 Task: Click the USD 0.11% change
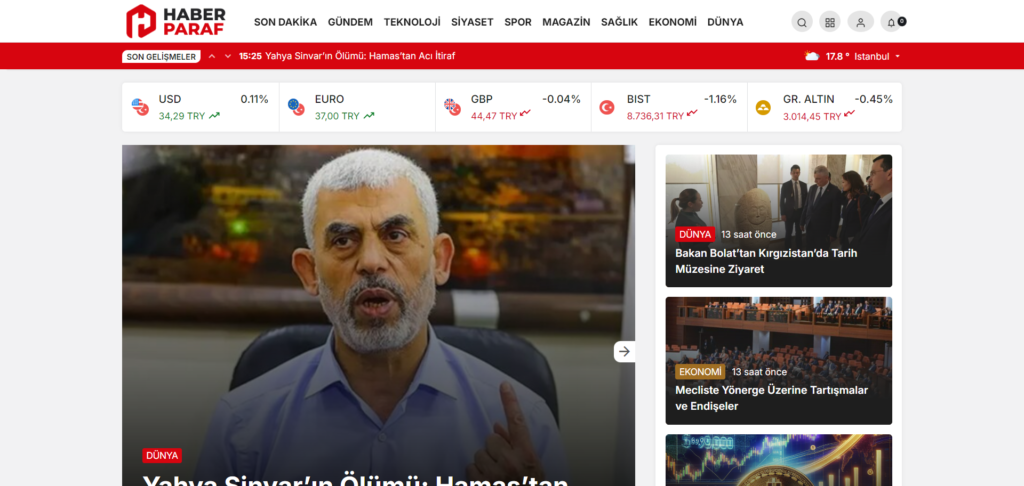(x=254, y=99)
